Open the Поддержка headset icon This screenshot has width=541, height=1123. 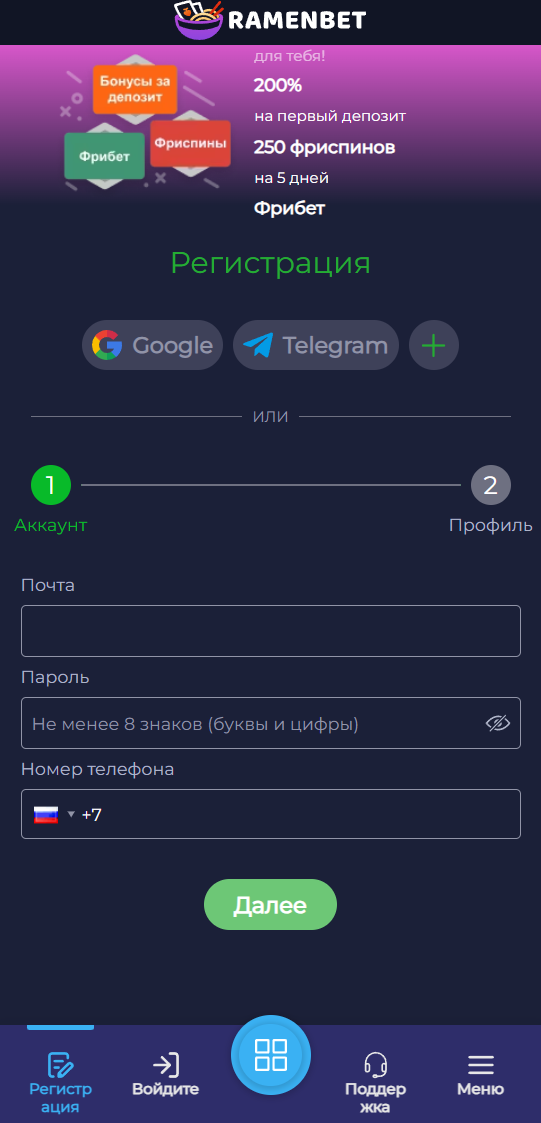[x=375, y=1065]
